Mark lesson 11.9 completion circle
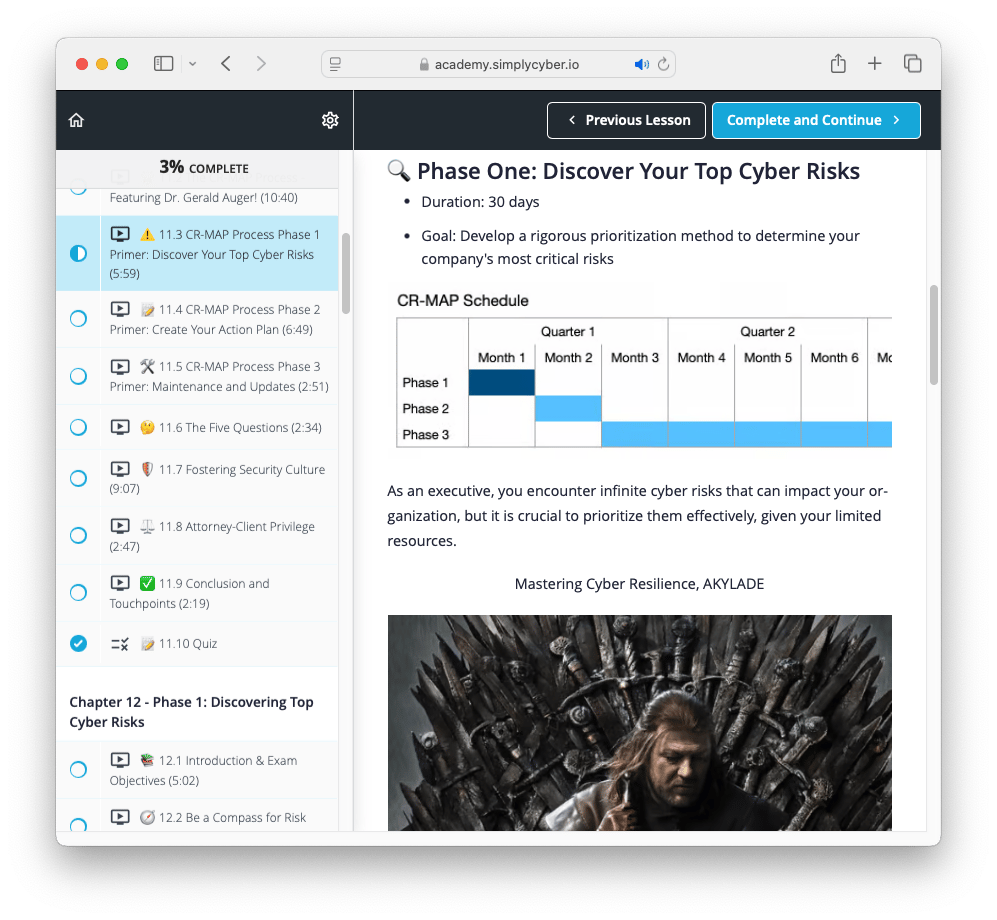 coord(78,593)
